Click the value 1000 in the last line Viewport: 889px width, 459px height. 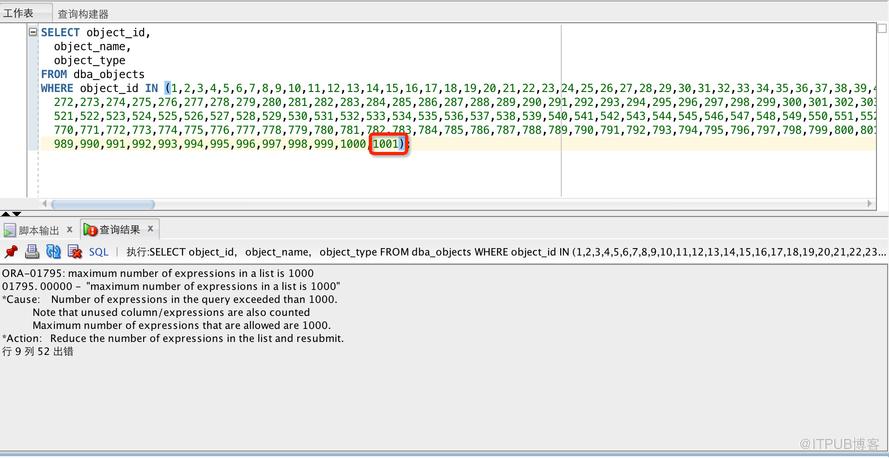pyautogui.click(x=352, y=144)
